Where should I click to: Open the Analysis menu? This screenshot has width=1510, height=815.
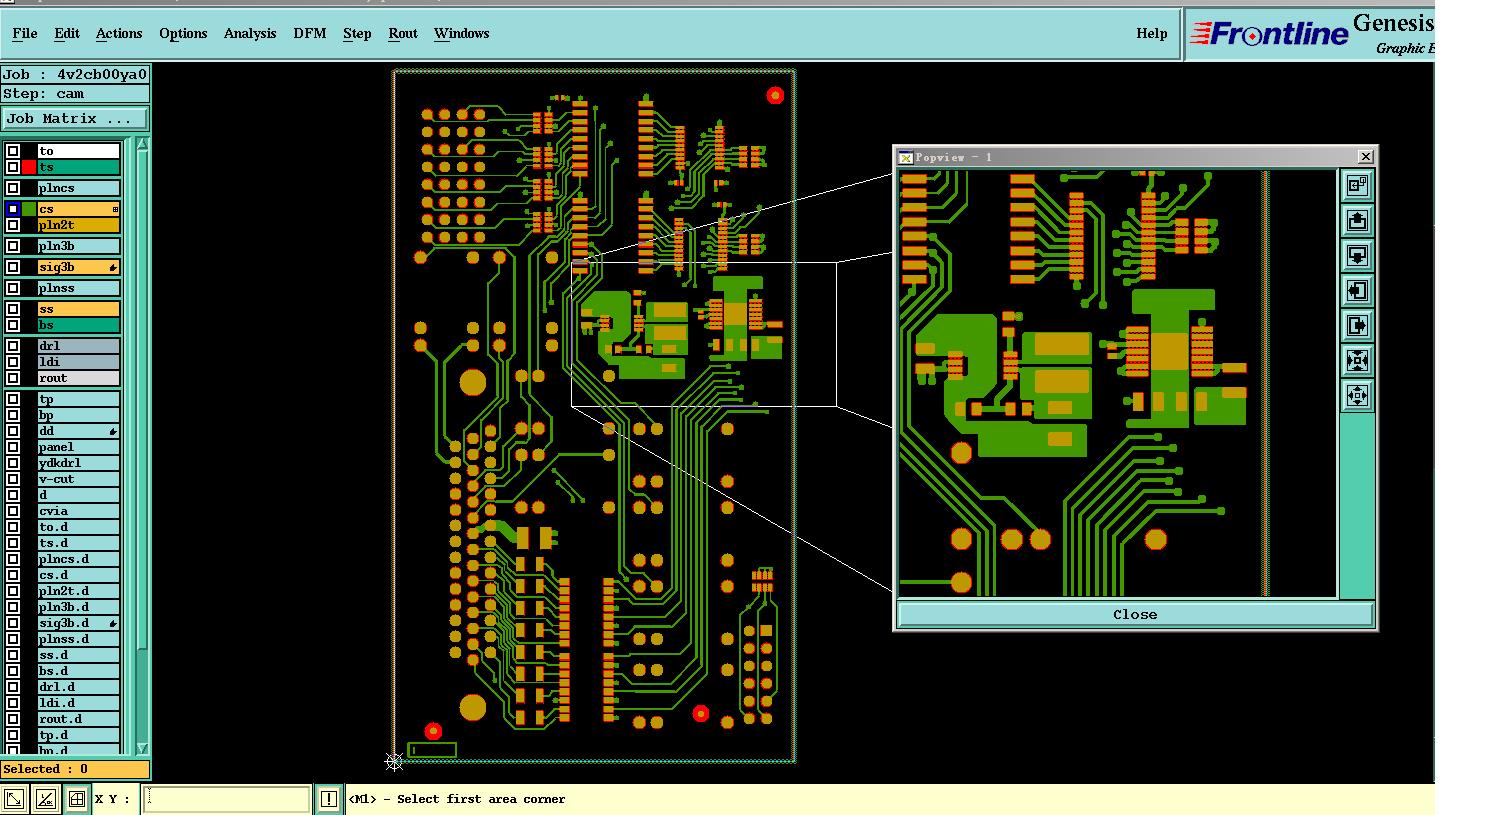click(x=250, y=33)
